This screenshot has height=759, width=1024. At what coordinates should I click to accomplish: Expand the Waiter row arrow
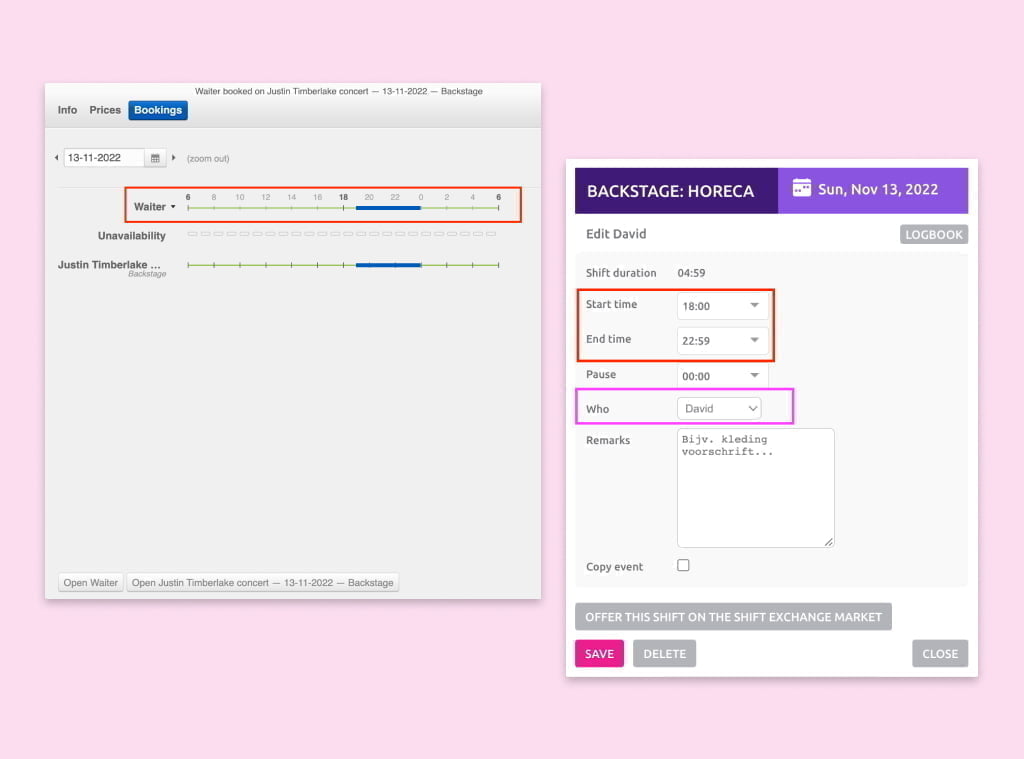(173, 207)
